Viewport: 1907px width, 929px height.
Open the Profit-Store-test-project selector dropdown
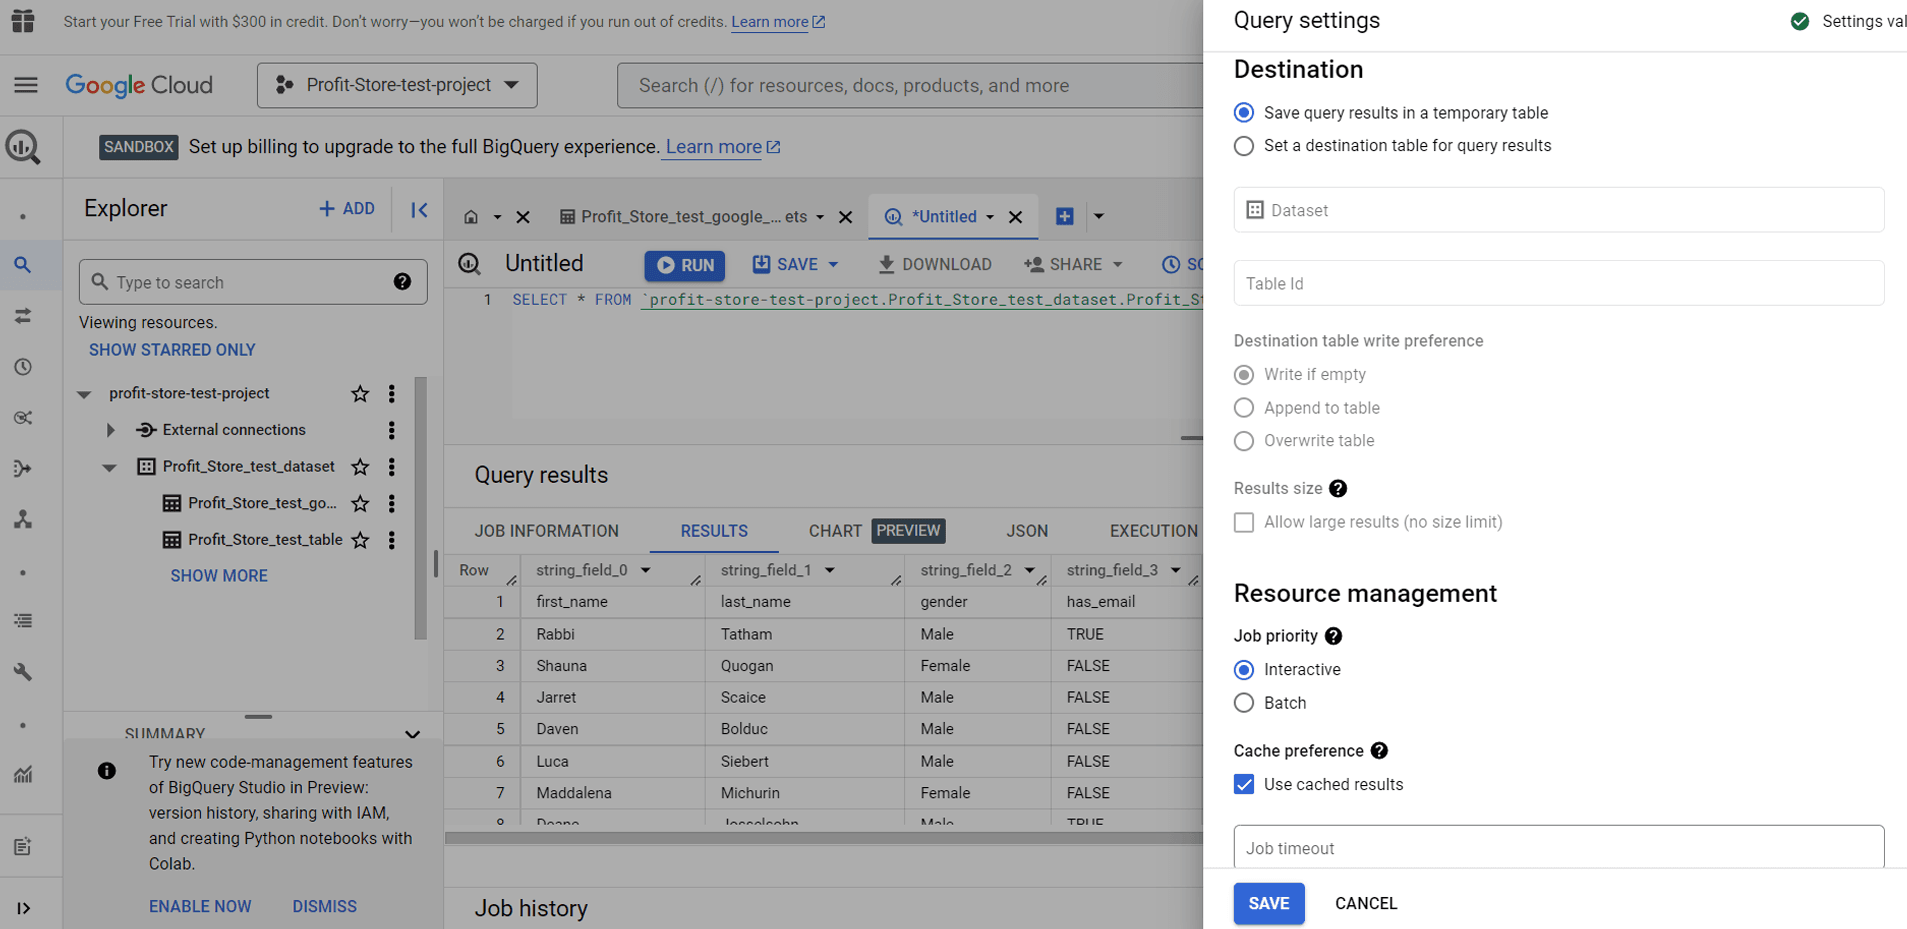pos(397,85)
